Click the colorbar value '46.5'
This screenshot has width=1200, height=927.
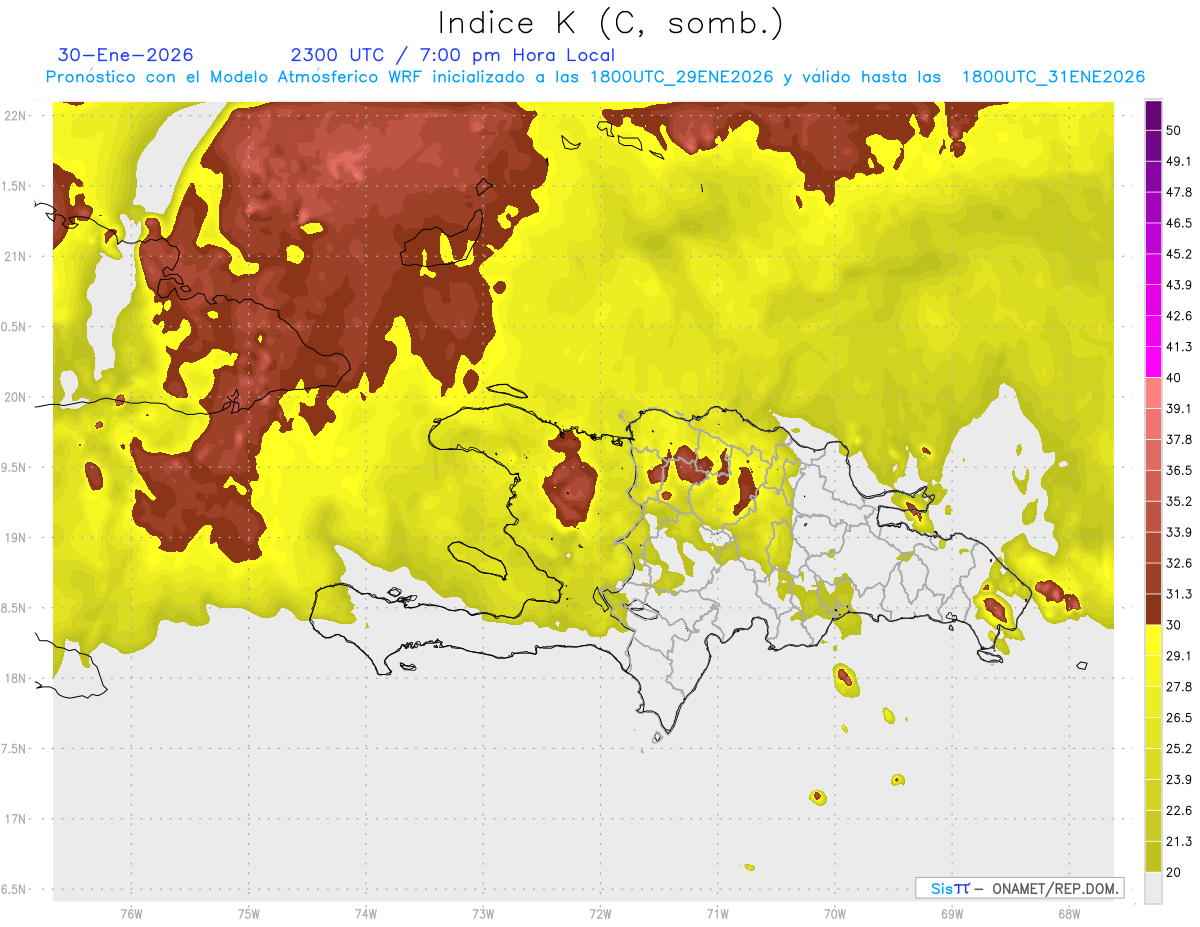[1179, 224]
